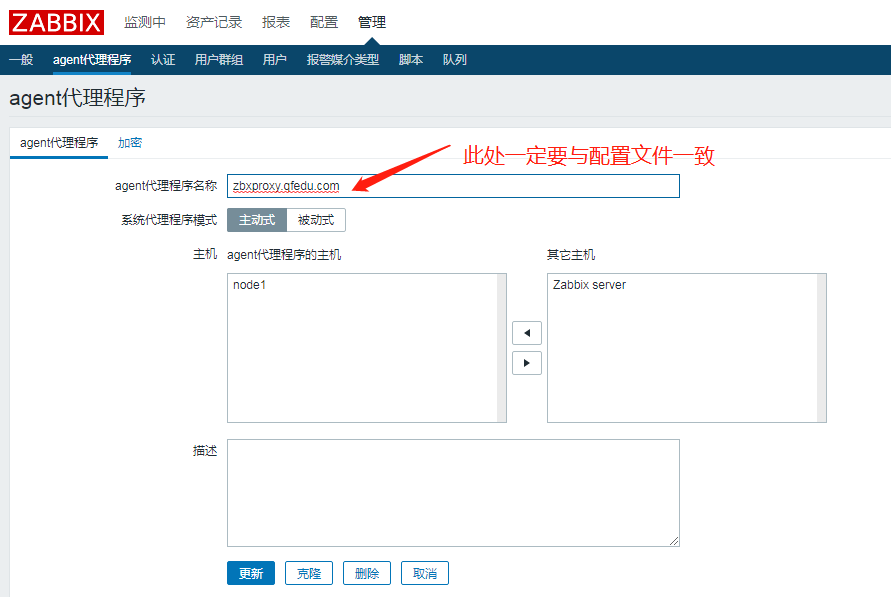Click the 其它主机 list scrollbar

[x=822, y=348]
